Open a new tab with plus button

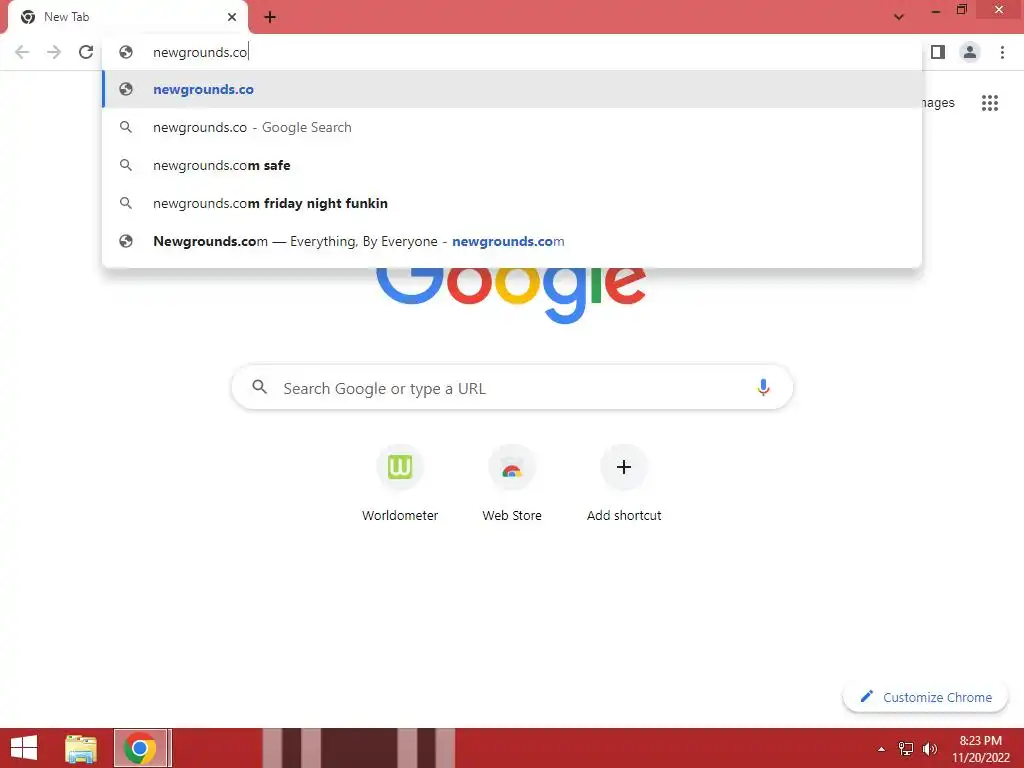[270, 17]
